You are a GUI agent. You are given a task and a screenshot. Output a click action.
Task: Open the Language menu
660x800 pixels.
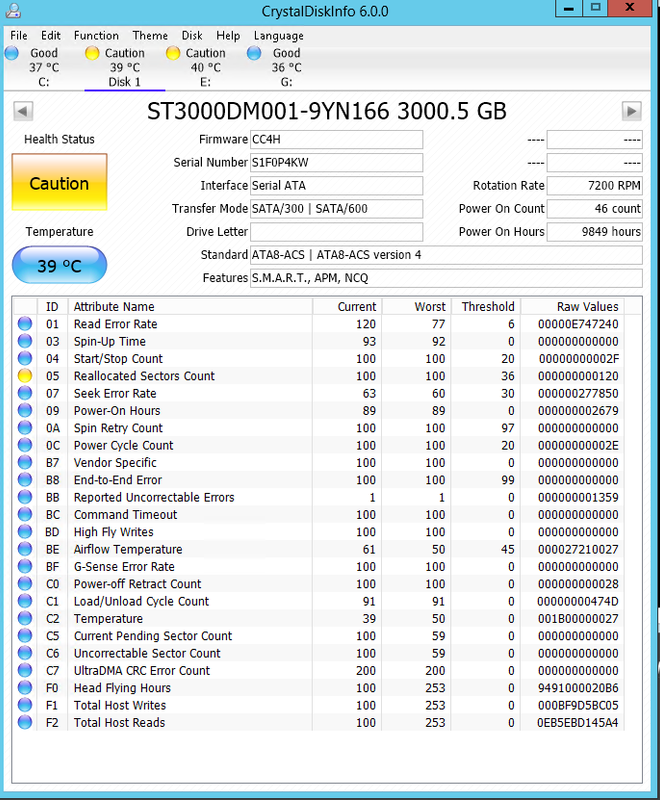point(278,36)
